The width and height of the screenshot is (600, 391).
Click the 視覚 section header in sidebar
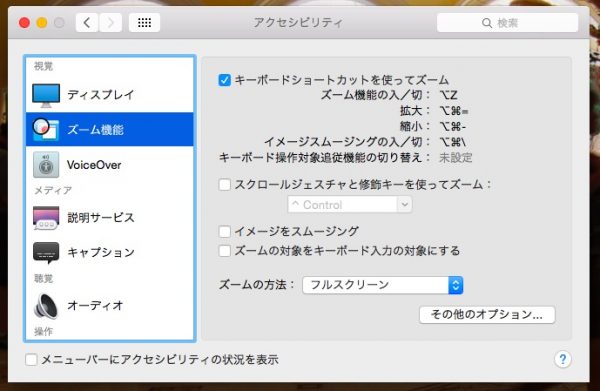pos(43,67)
